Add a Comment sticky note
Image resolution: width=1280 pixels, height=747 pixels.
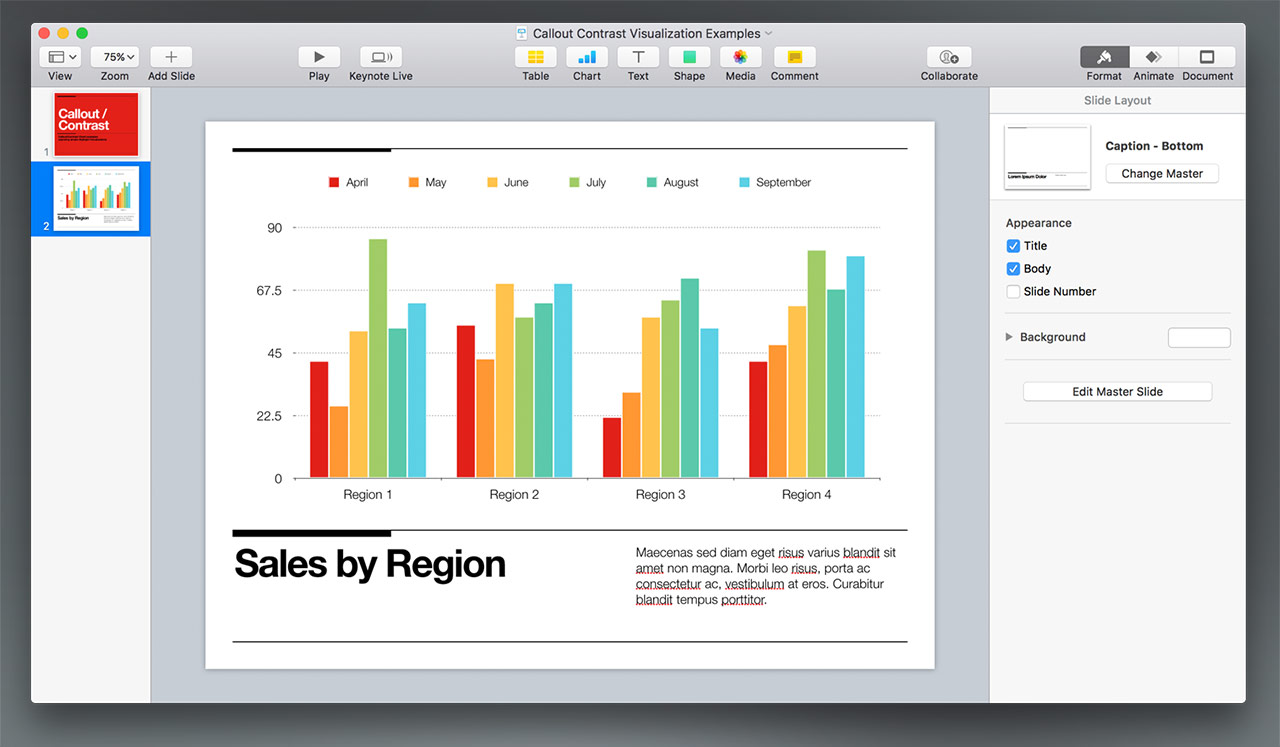pyautogui.click(x=794, y=58)
